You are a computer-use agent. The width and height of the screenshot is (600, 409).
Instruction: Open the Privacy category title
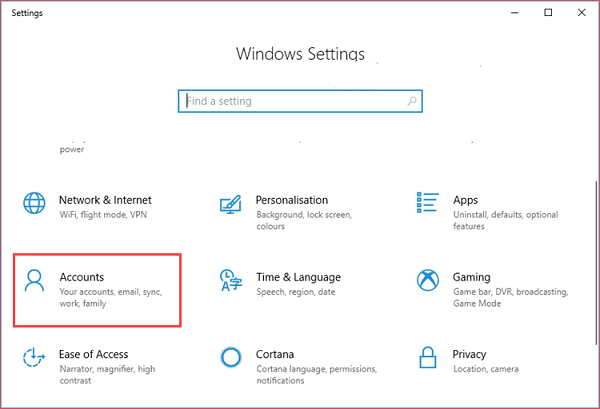pyautogui.click(x=469, y=354)
